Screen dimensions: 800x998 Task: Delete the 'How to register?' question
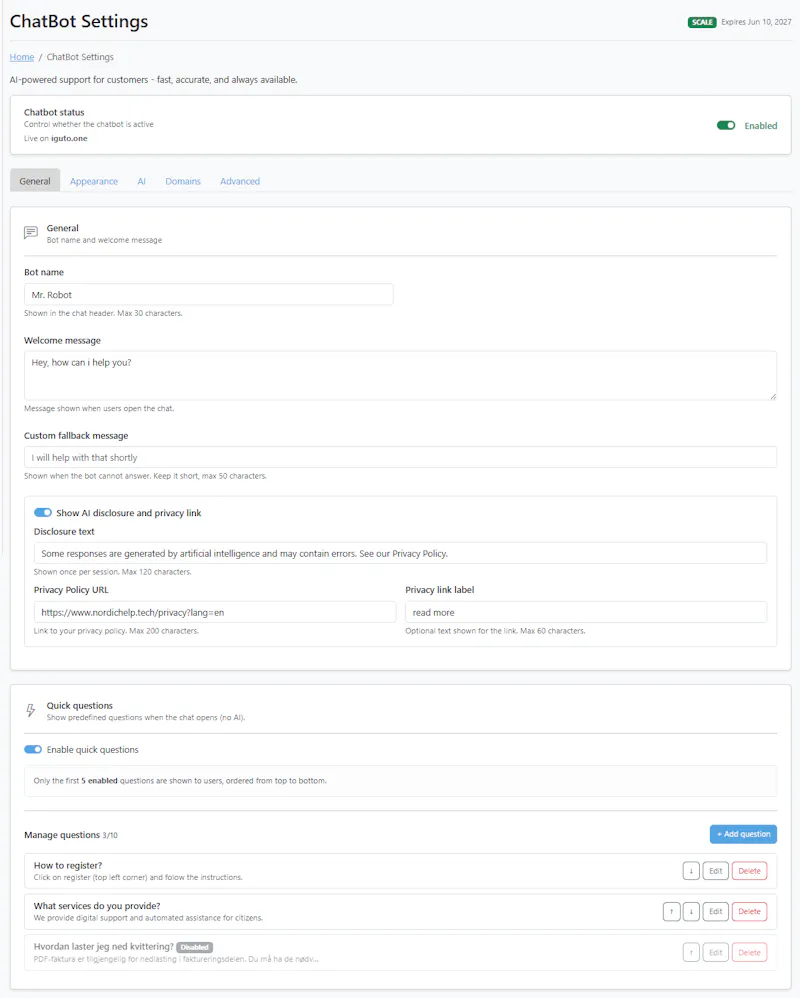click(x=749, y=871)
